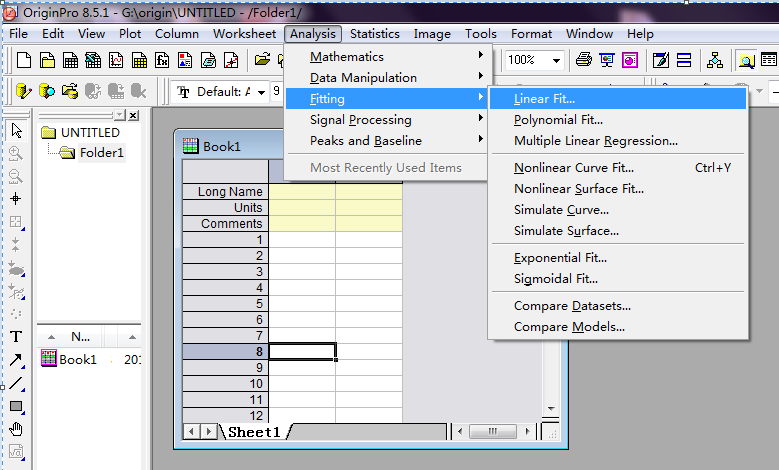Screen dimensions: 779x470
Task: Open database Query Builder pencil icon
Action: pyautogui.click(x=24, y=91)
